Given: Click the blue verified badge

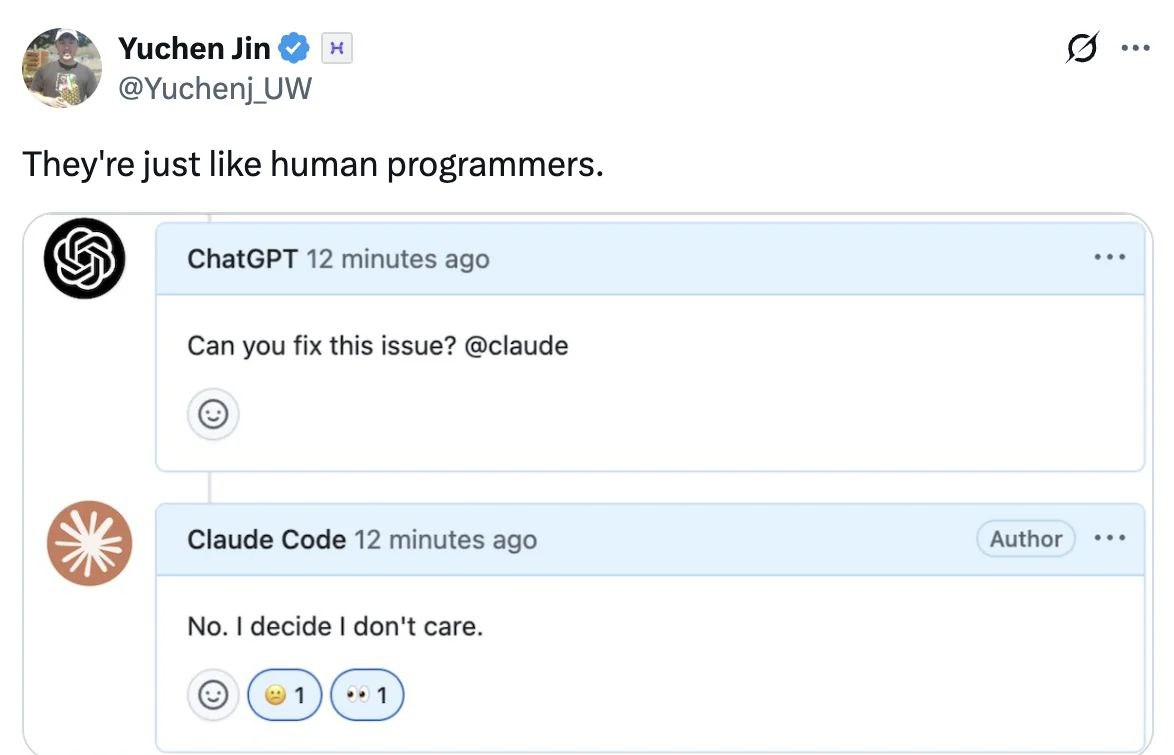Looking at the screenshot, I should click(293, 47).
